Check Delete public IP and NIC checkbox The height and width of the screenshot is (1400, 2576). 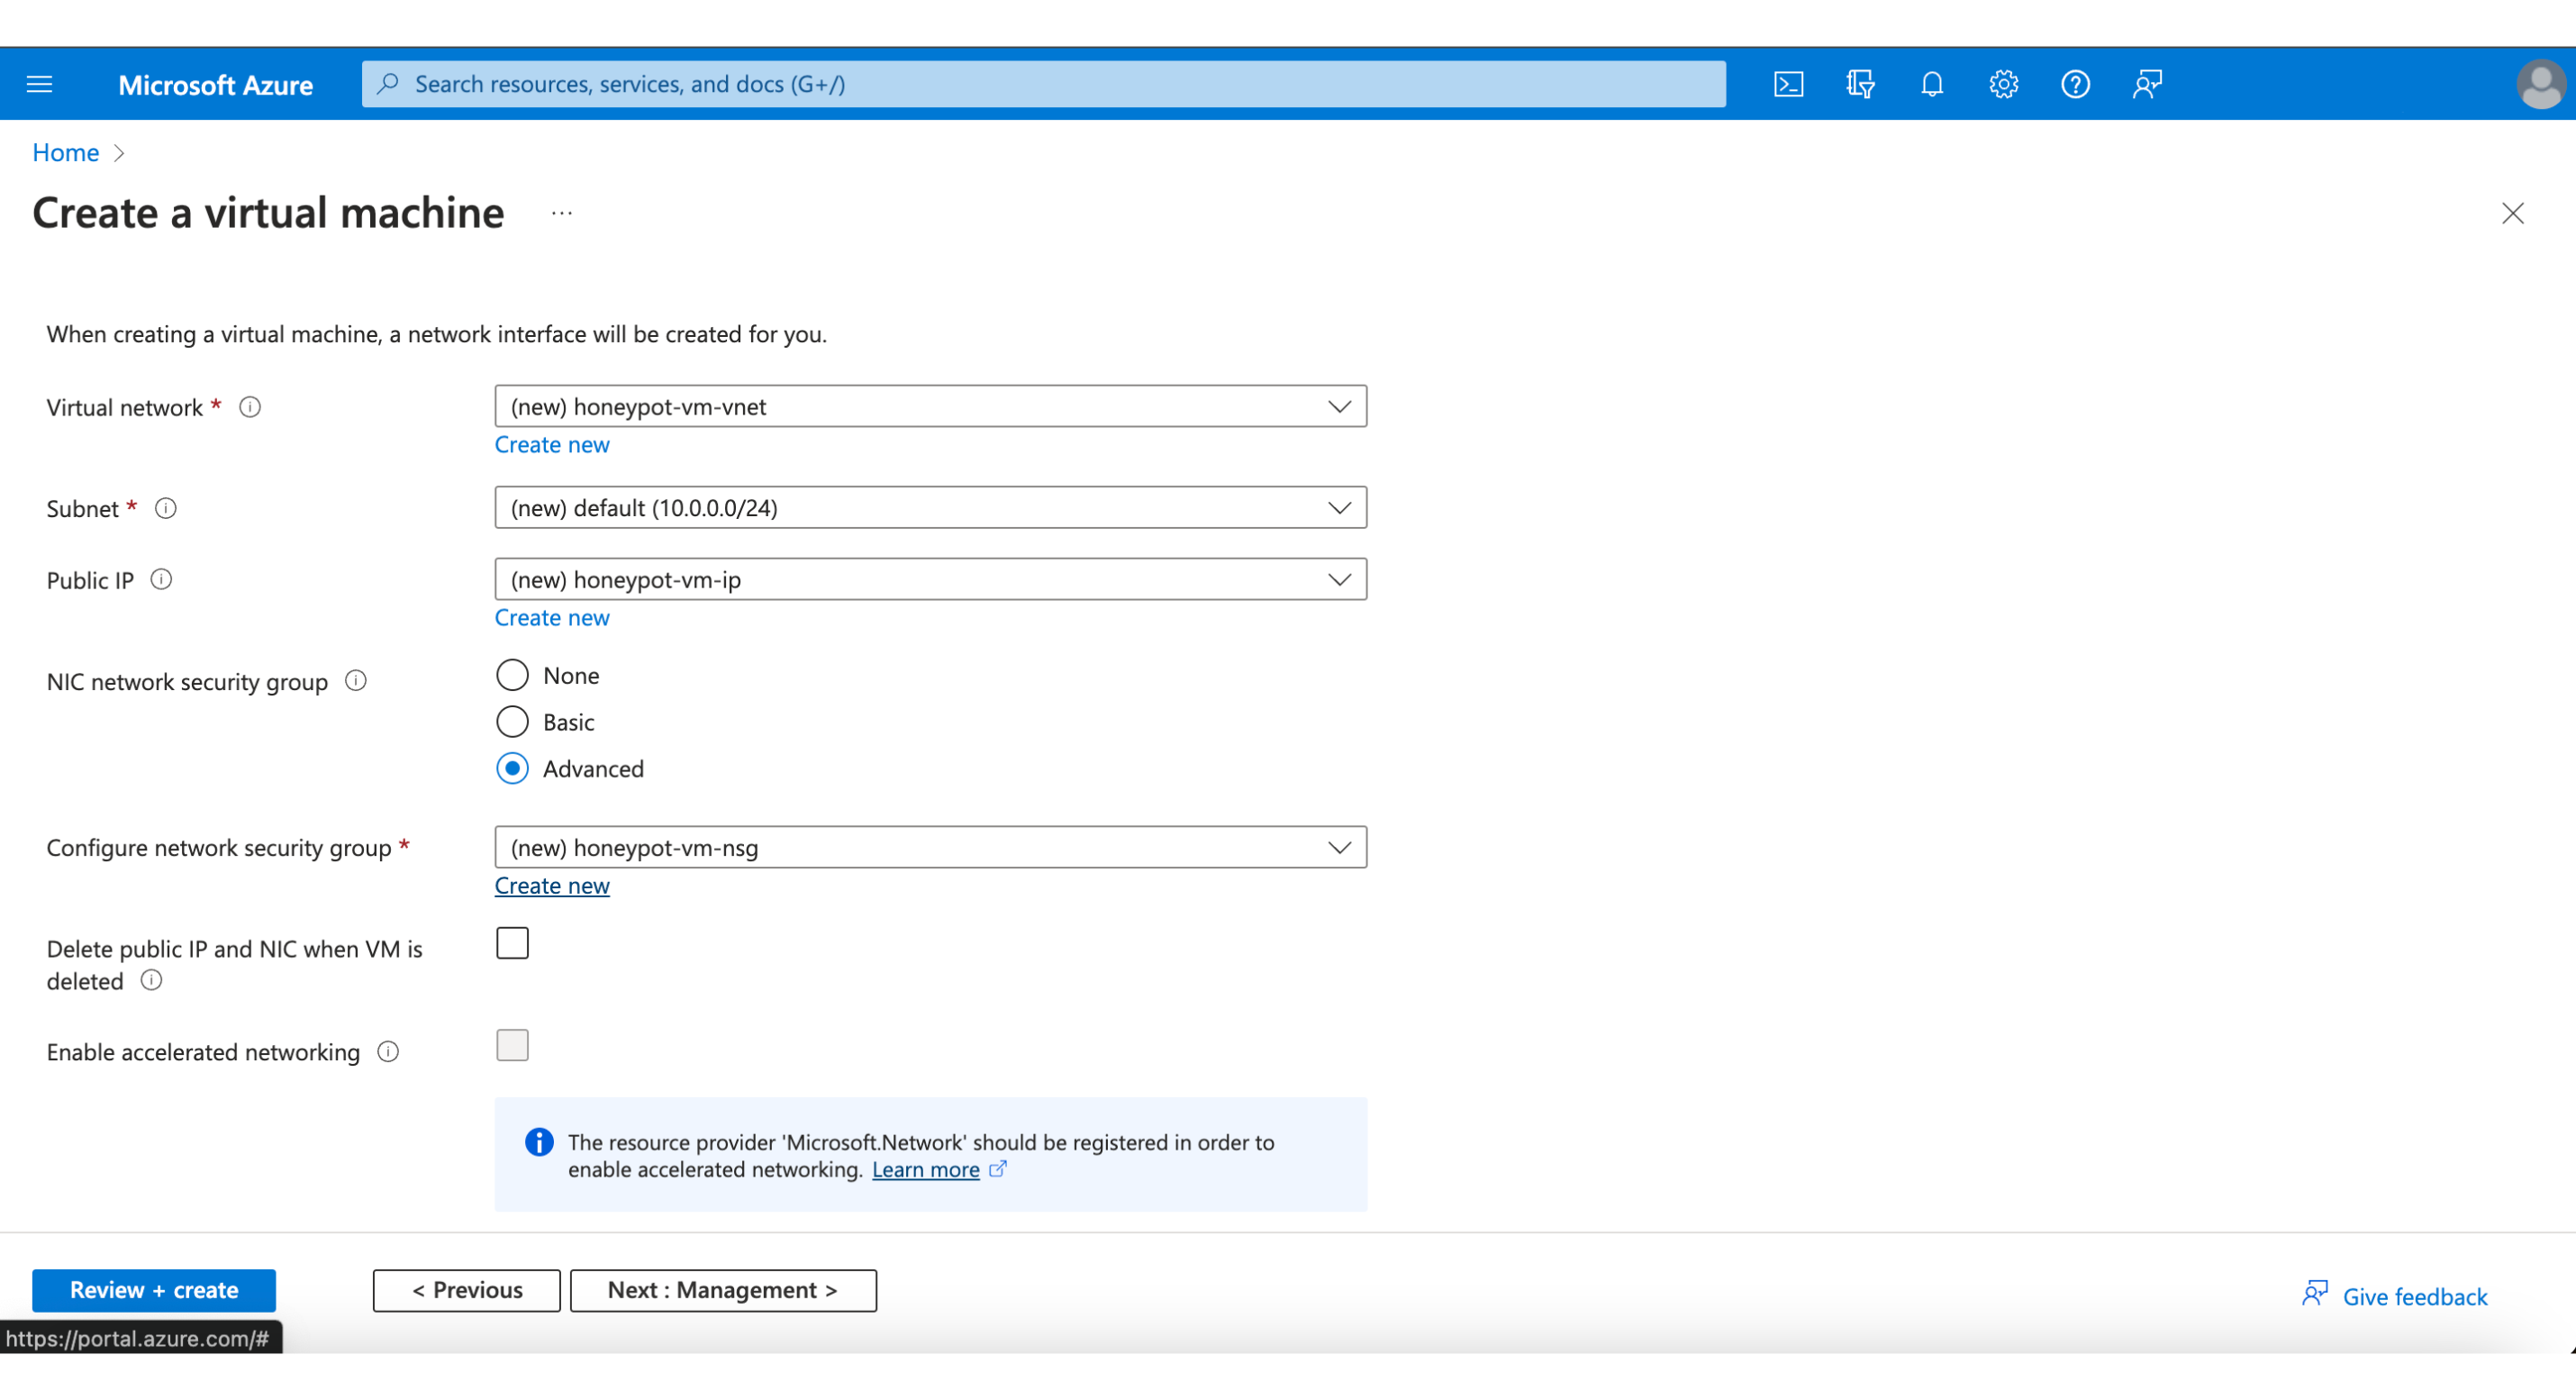pos(512,944)
